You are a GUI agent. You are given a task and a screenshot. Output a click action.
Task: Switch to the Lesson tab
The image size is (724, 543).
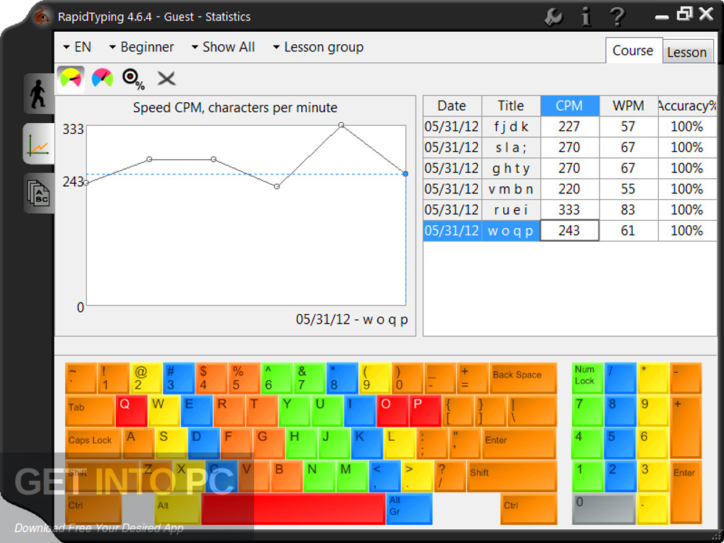coord(687,52)
